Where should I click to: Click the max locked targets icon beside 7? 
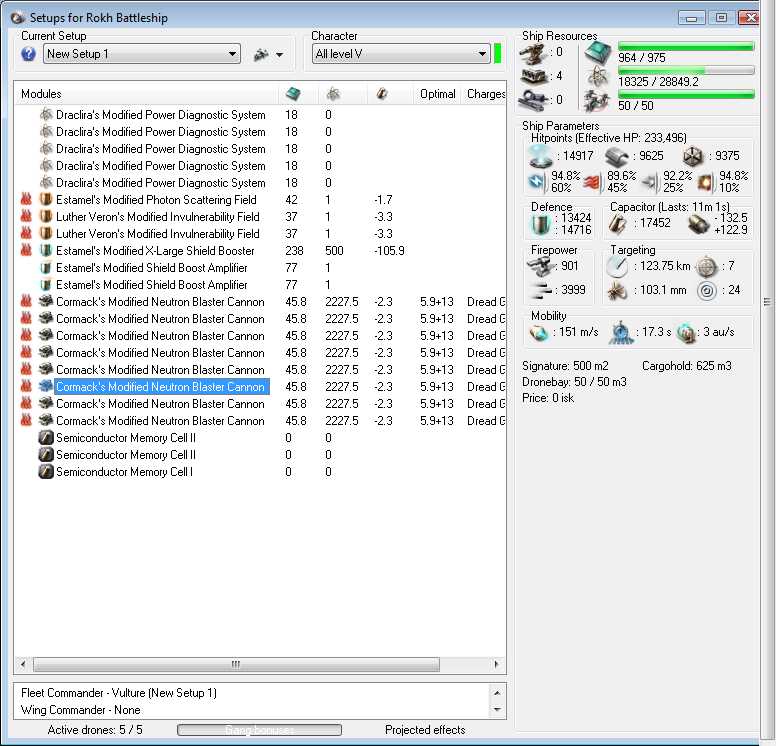707,267
